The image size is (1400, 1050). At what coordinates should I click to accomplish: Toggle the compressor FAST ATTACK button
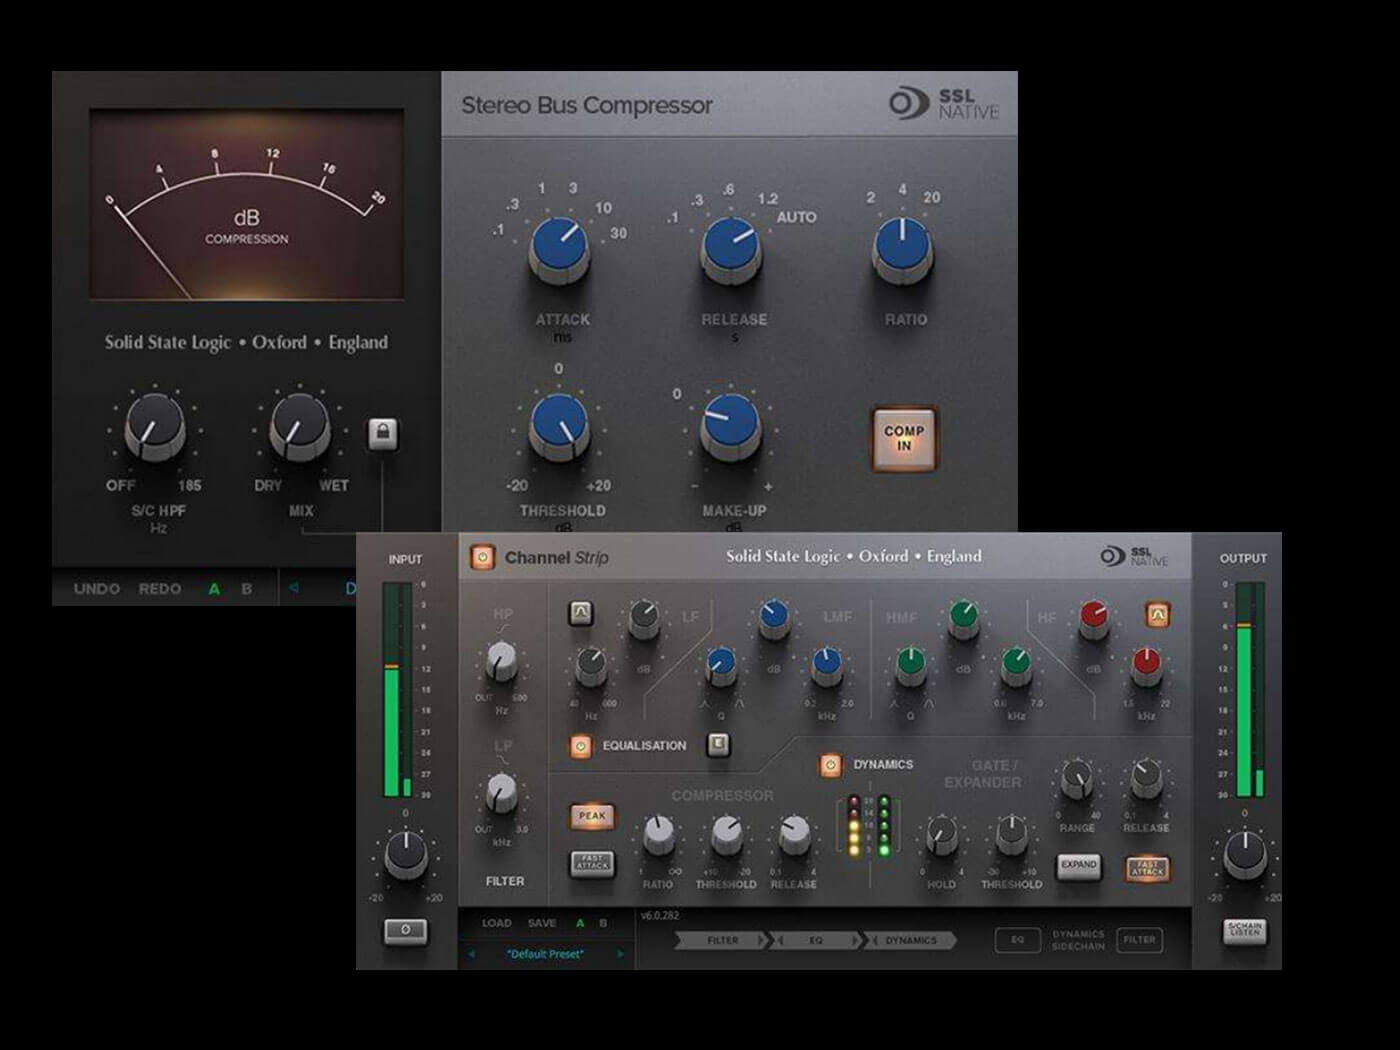(592, 863)
